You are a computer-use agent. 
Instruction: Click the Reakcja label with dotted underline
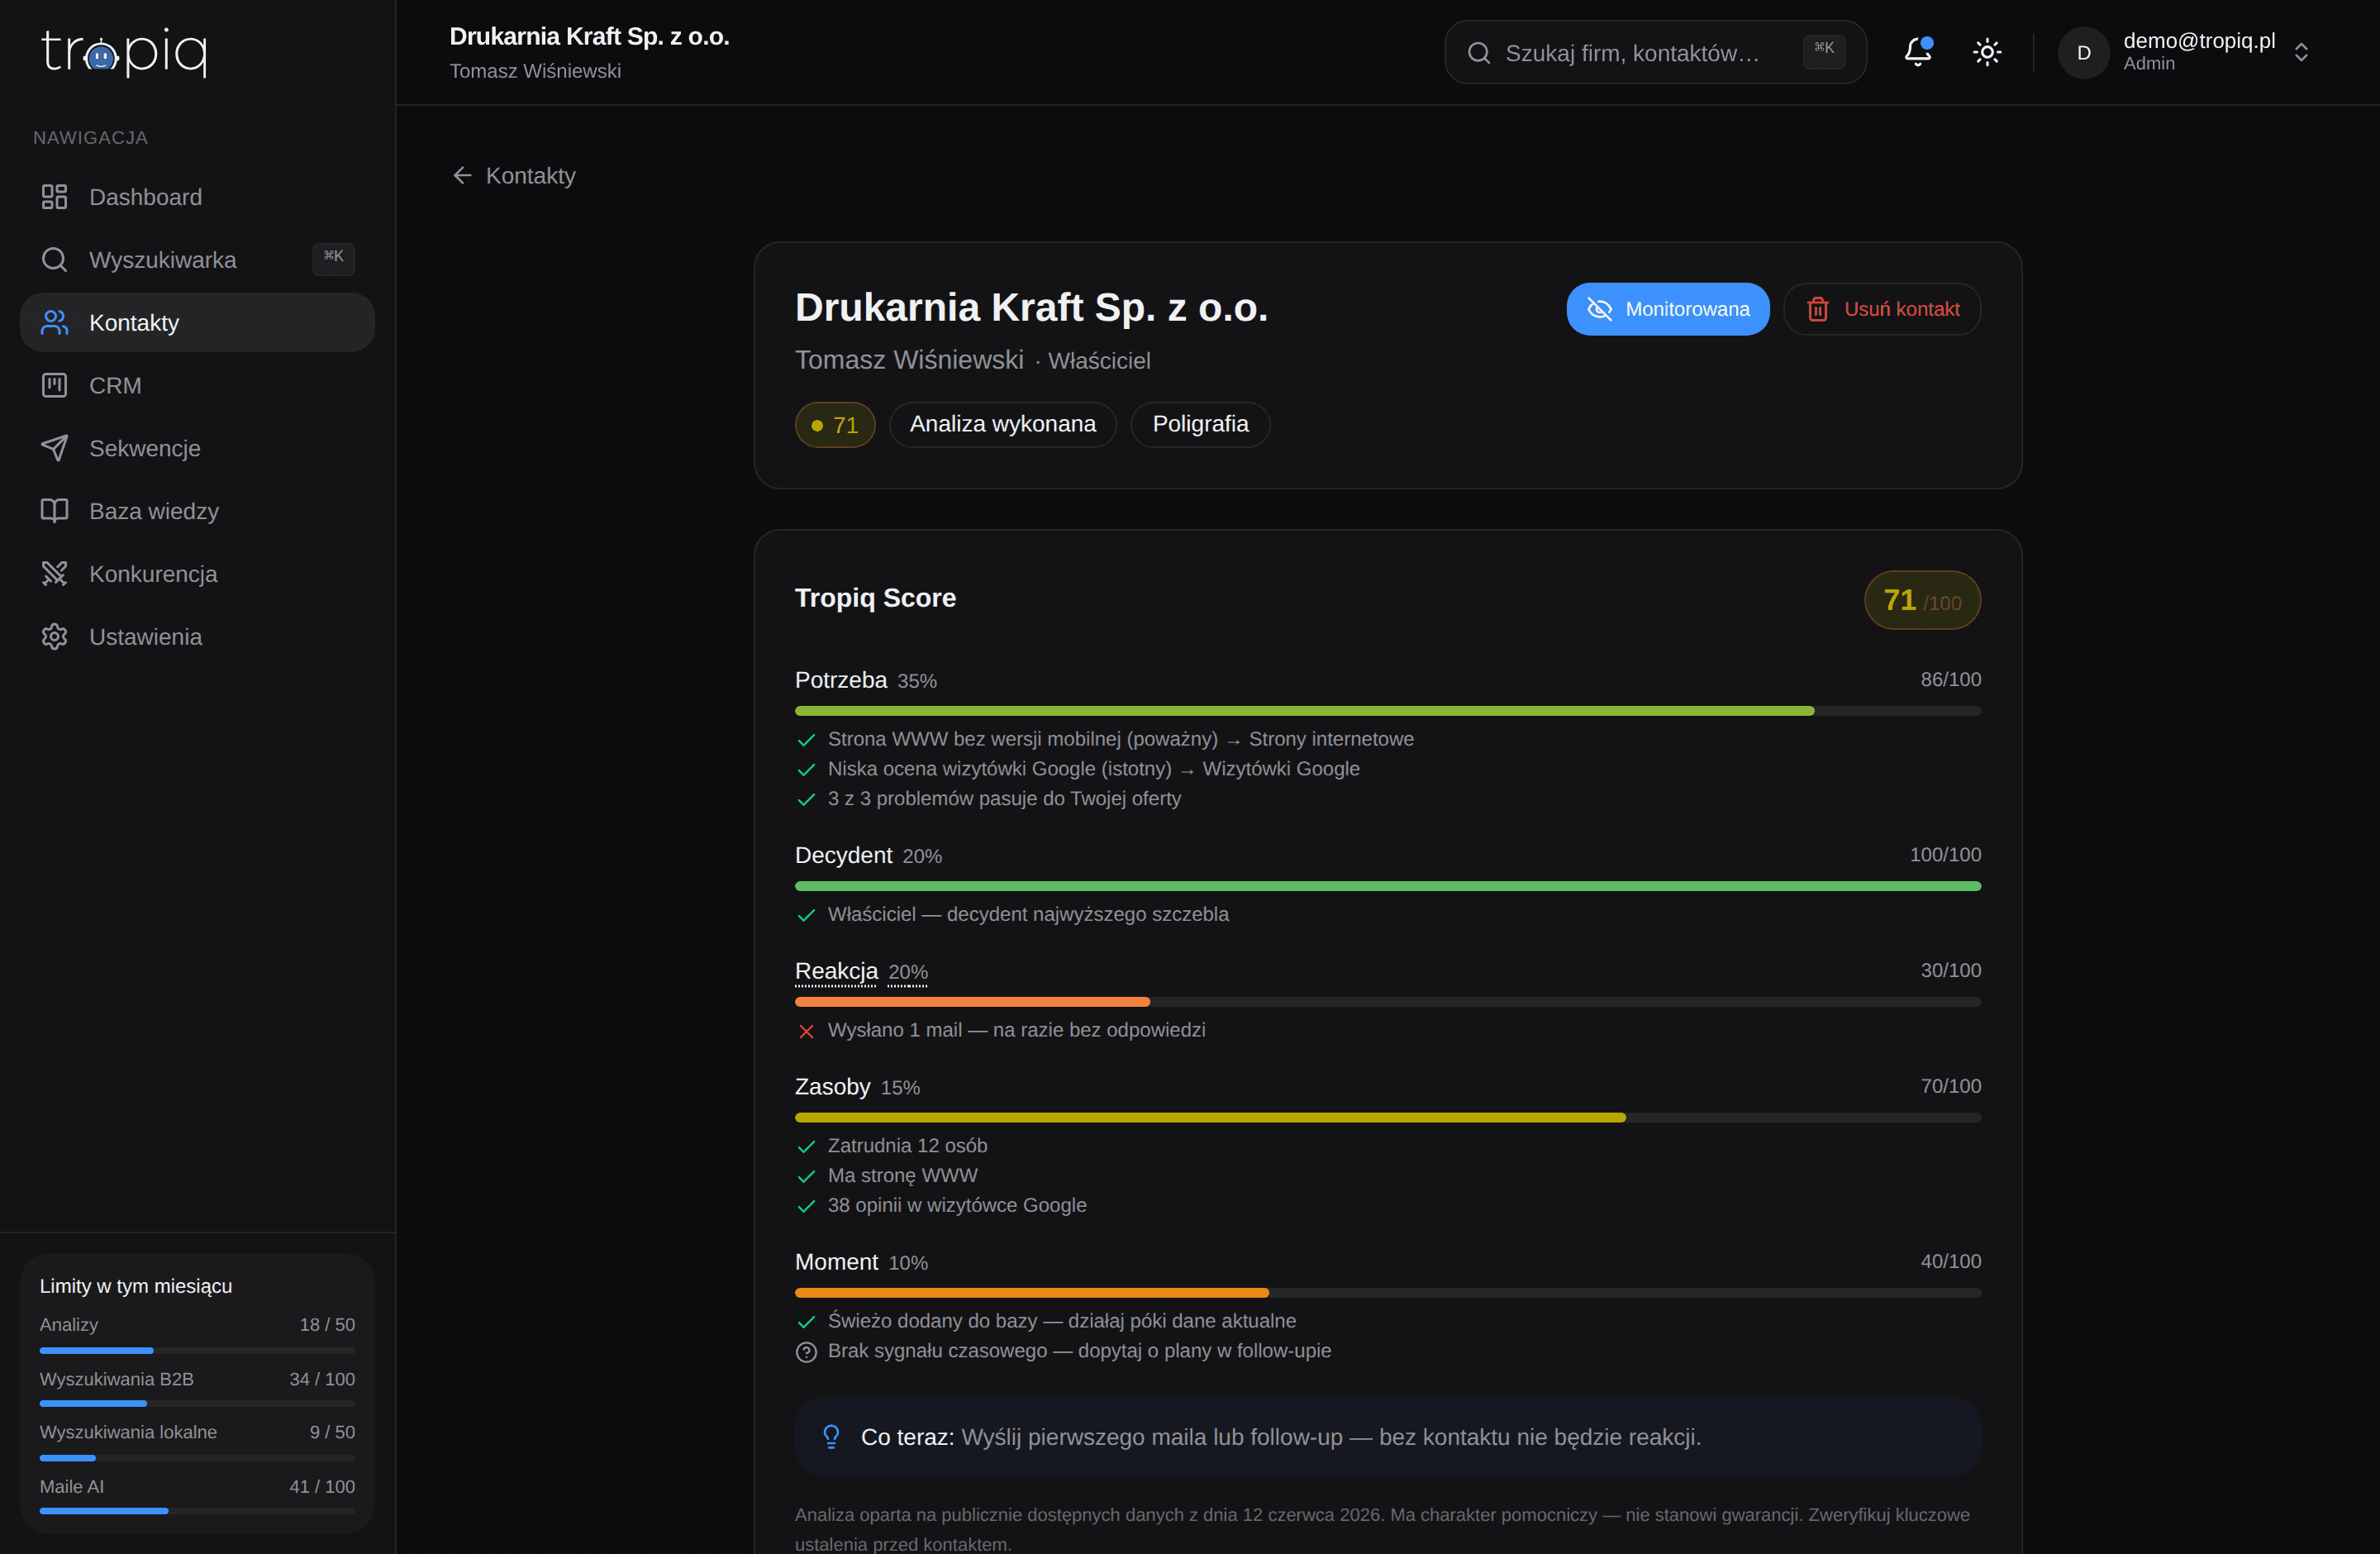pyautogui.click(x=836, y=972)
